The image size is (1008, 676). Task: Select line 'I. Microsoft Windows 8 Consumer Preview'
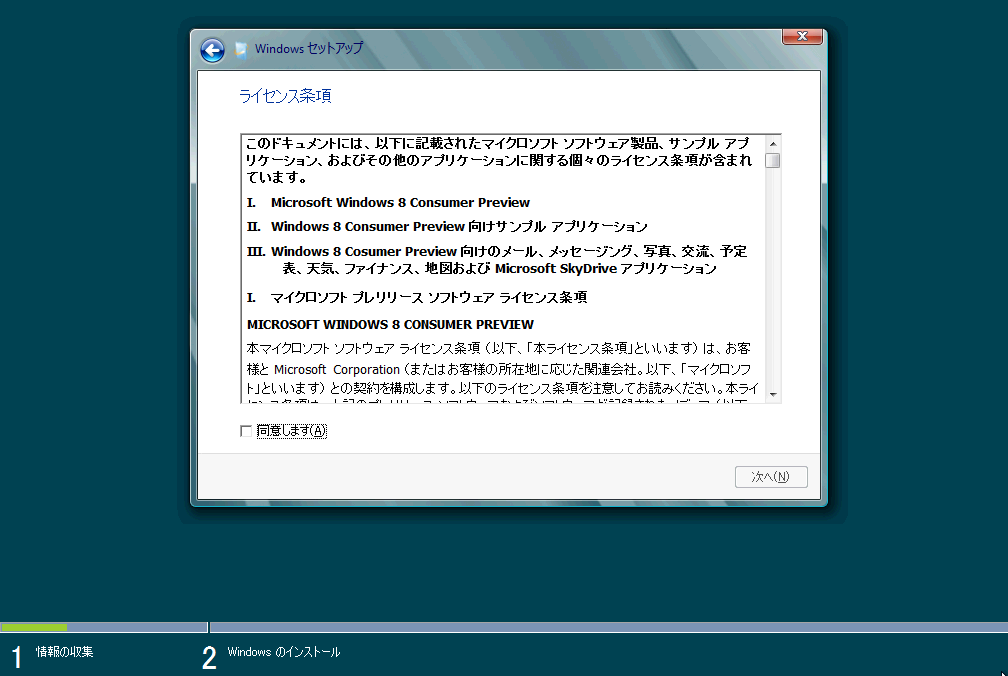(388, 202)
